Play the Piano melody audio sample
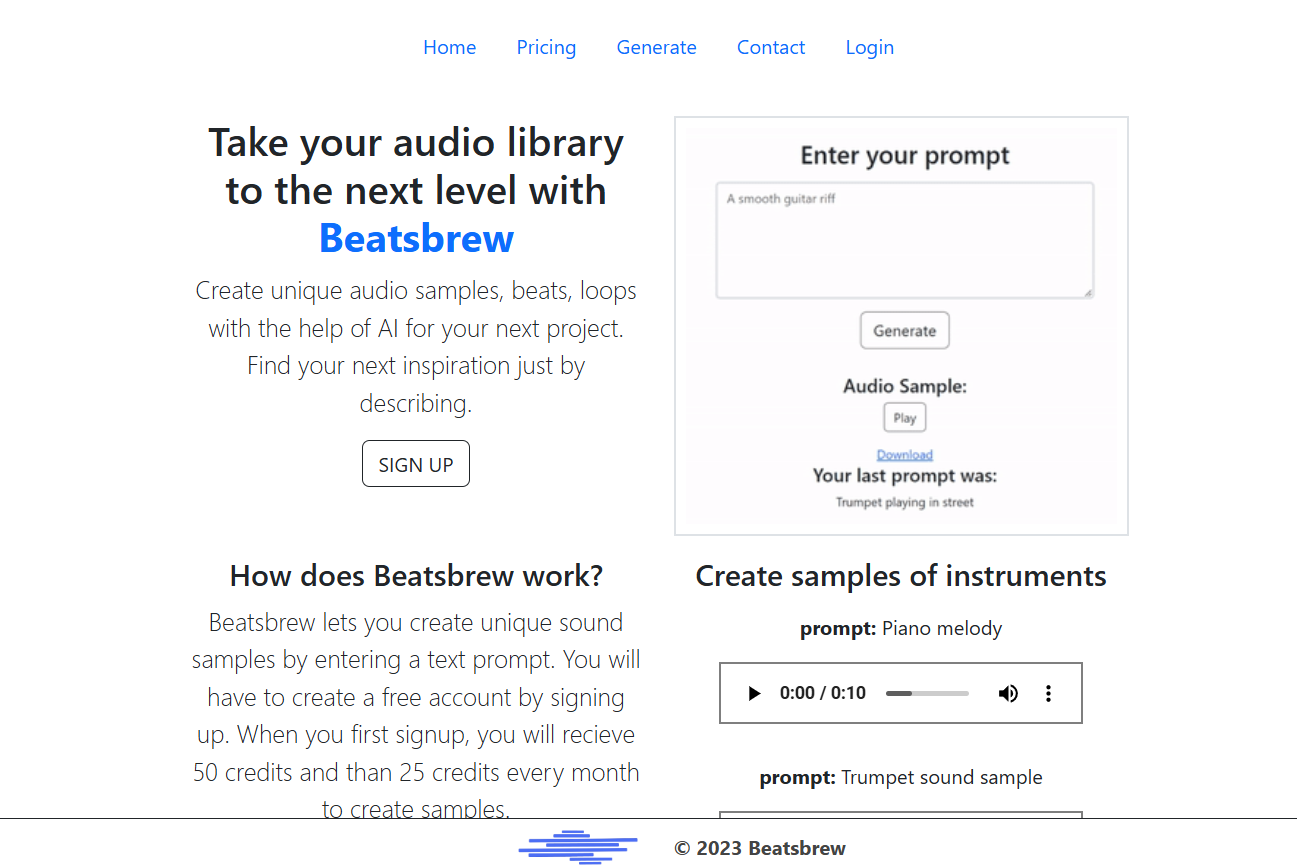 pyautogui.click(x=755, y=693)
